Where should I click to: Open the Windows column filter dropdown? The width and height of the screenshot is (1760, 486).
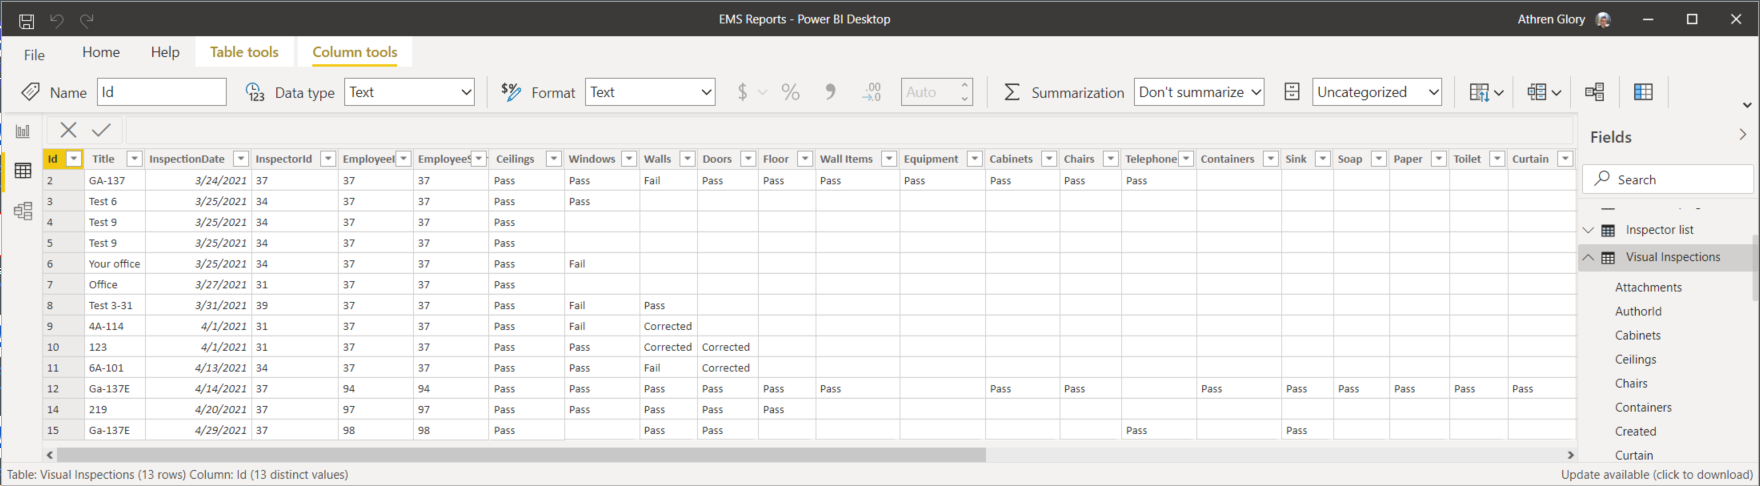pyautogui.click(x=629, y=159)
